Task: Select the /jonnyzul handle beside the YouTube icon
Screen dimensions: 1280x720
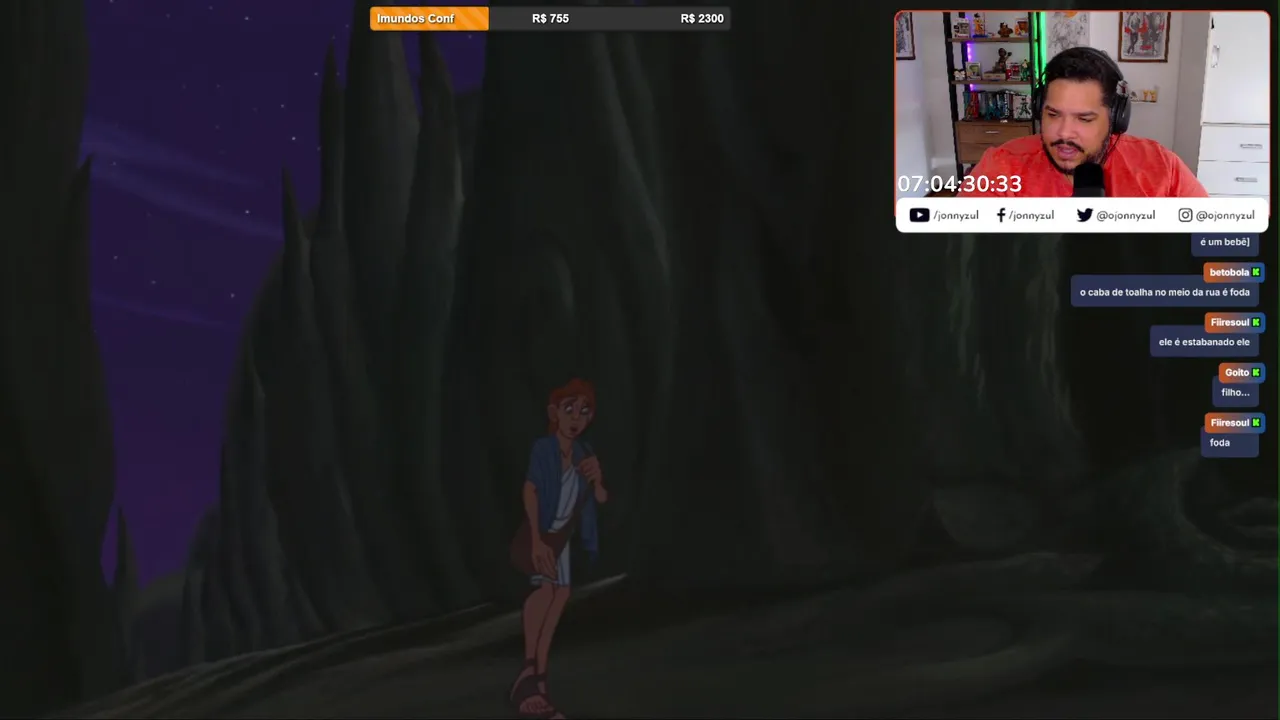Action: 955,215
